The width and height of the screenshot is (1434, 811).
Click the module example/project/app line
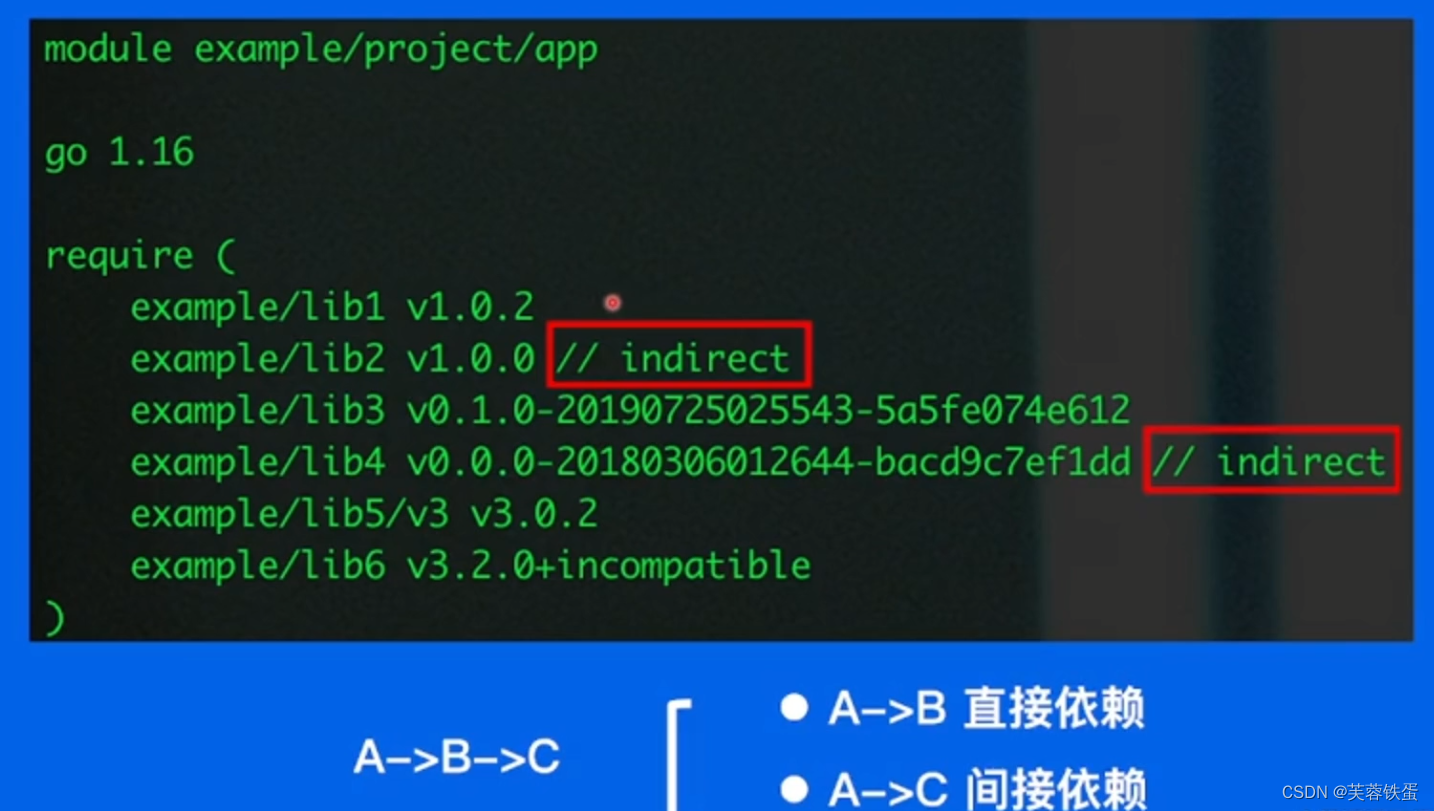click(321, 49)
